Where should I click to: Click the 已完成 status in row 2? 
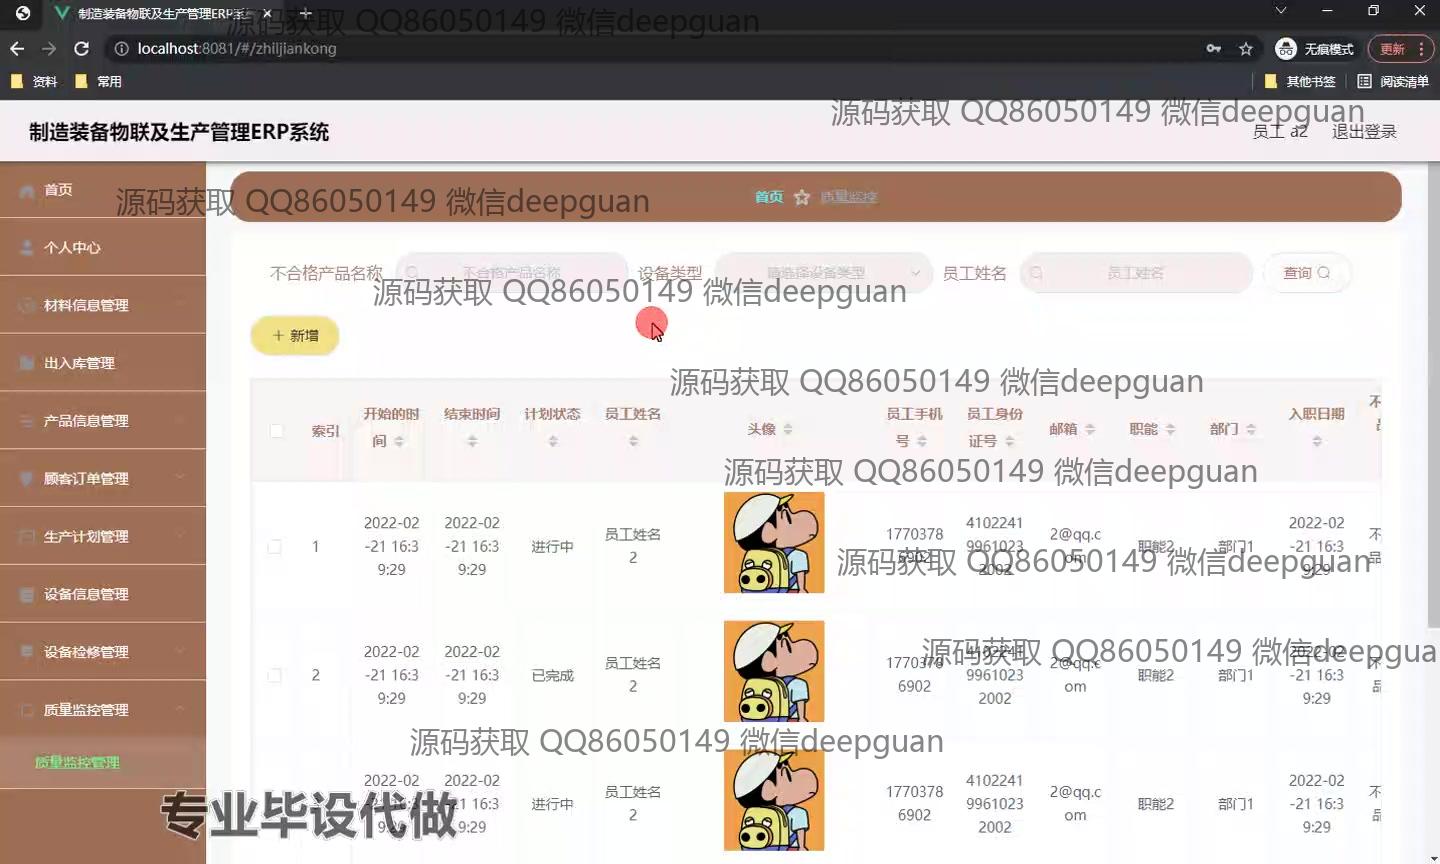552,676
